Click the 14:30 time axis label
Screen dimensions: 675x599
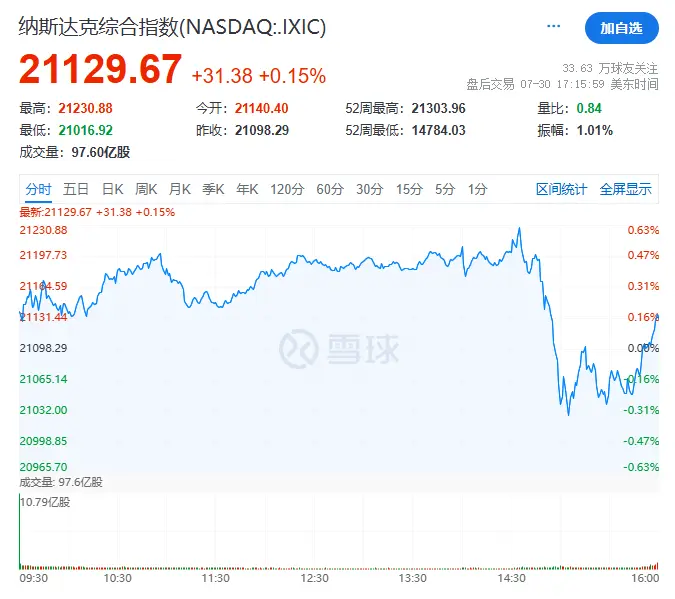coord(511,578)
